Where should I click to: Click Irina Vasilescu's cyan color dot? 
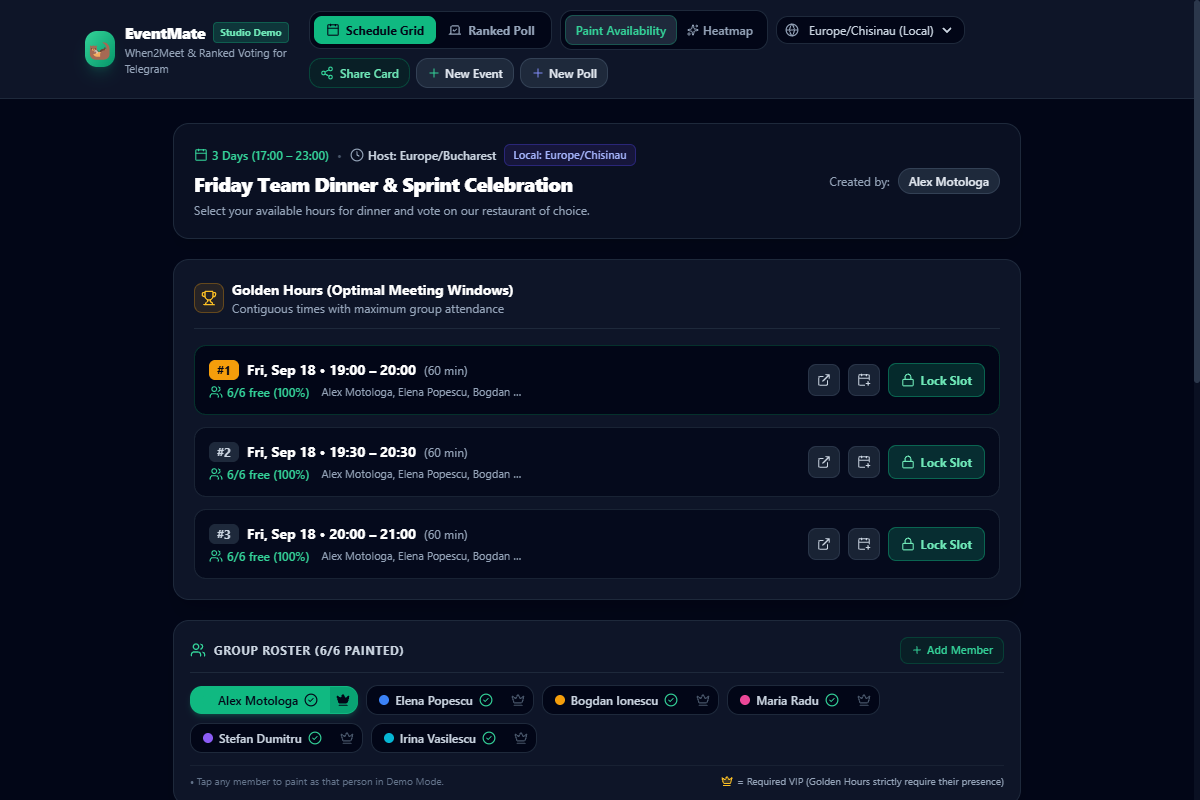tap(389, 738)
